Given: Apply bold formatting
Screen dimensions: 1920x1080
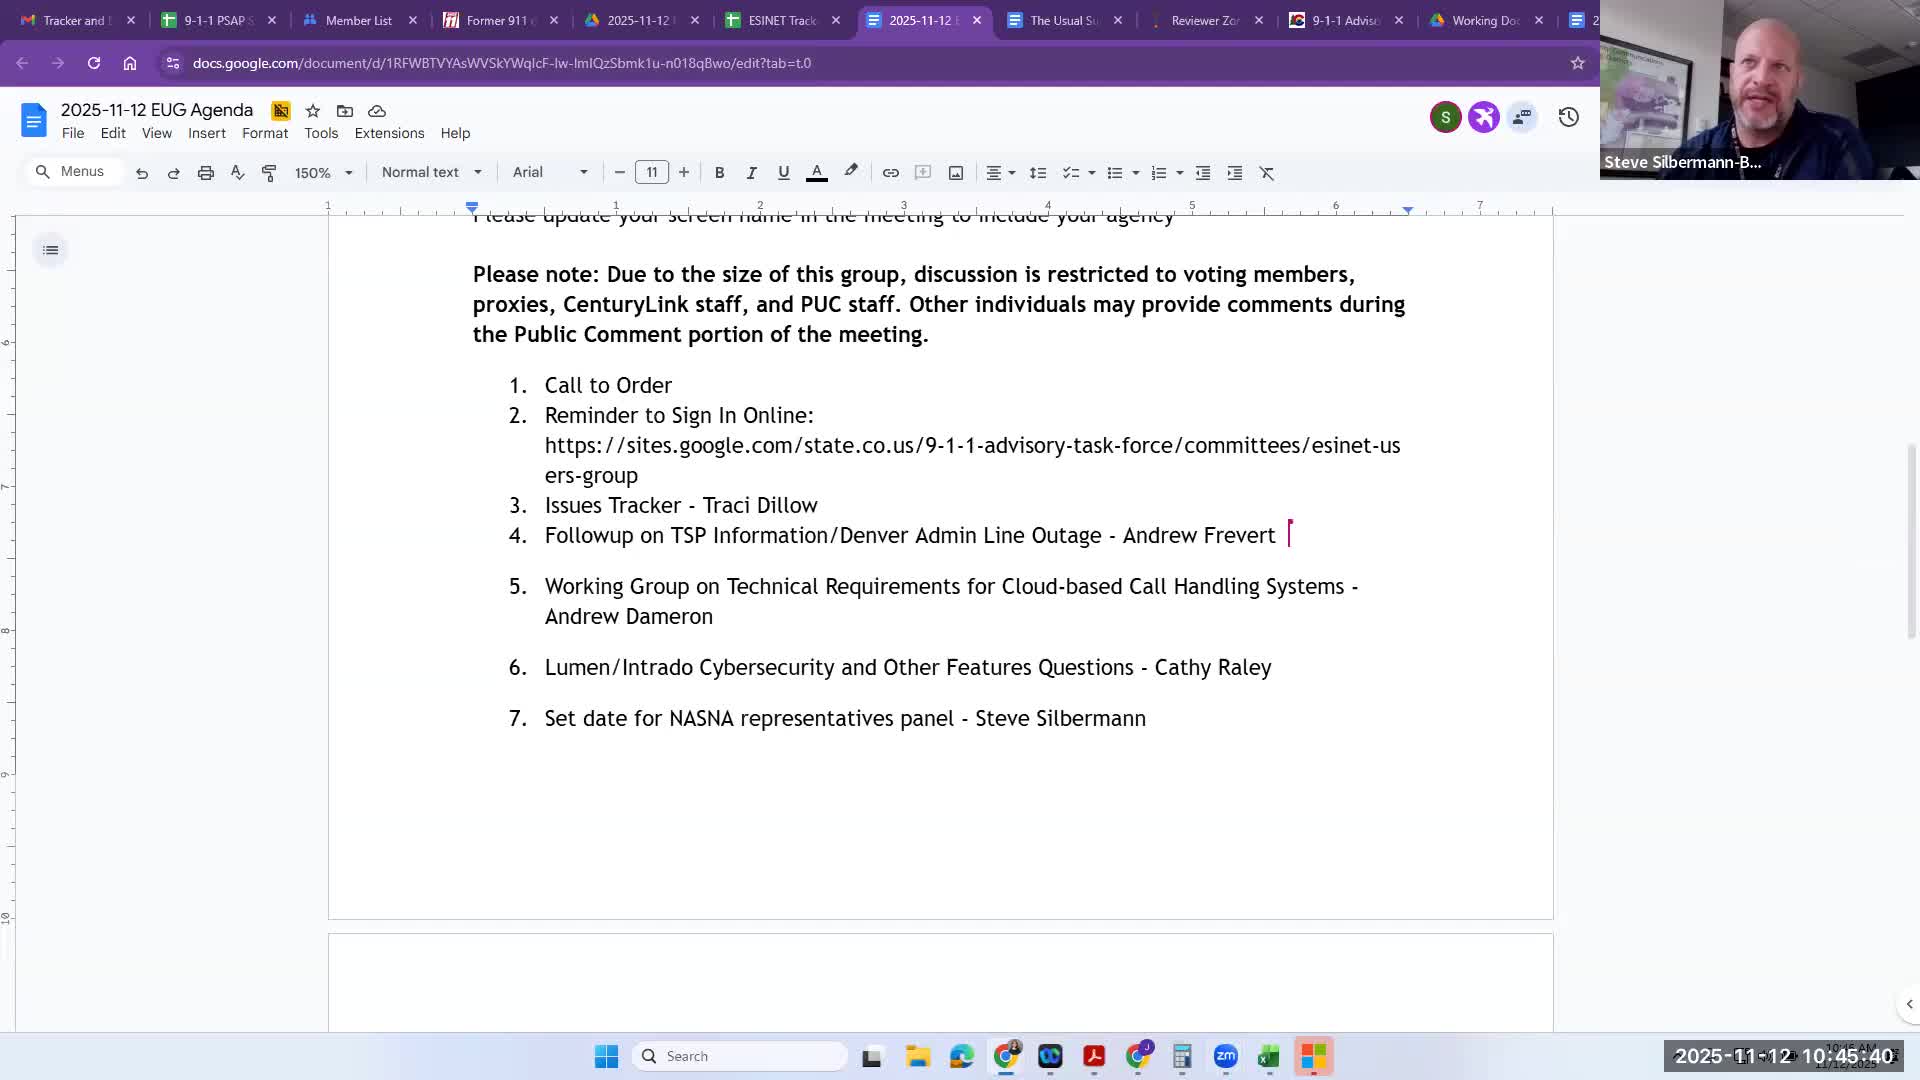Looking at the screenshot, I should click(x=719, y=172).
